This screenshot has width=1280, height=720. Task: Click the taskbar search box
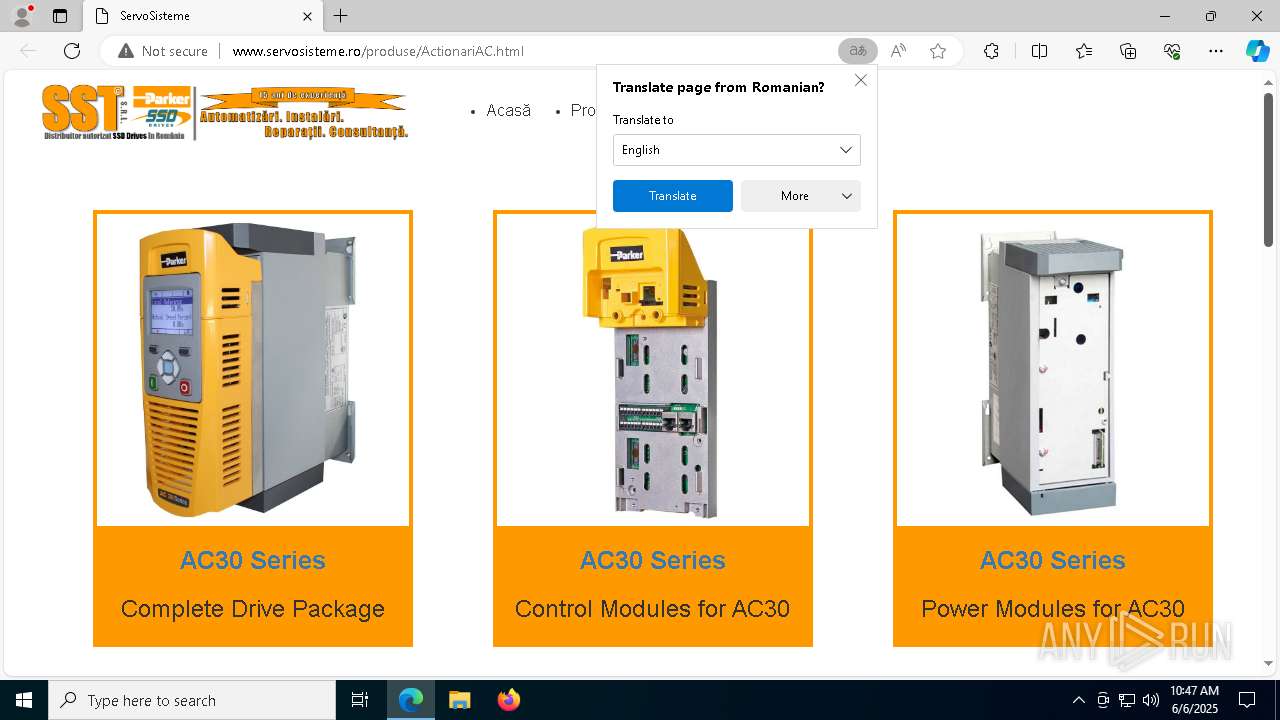click(x=192, y=700)
